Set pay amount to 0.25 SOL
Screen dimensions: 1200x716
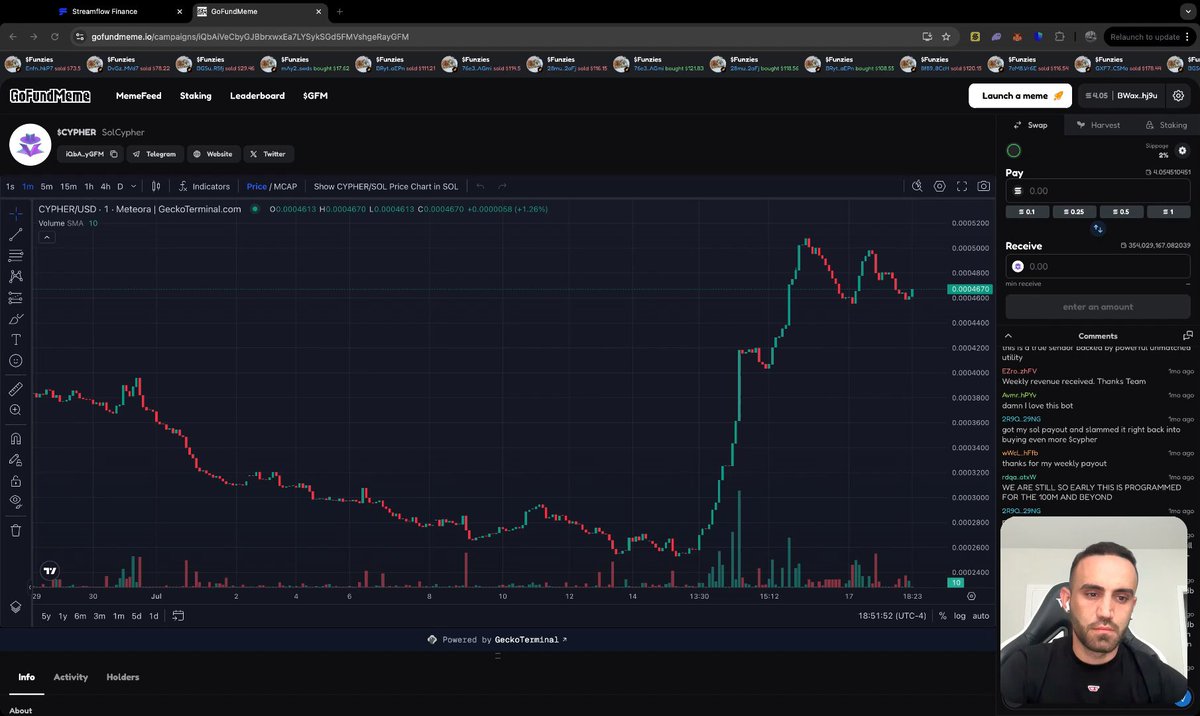click(x=1073, y=212)
